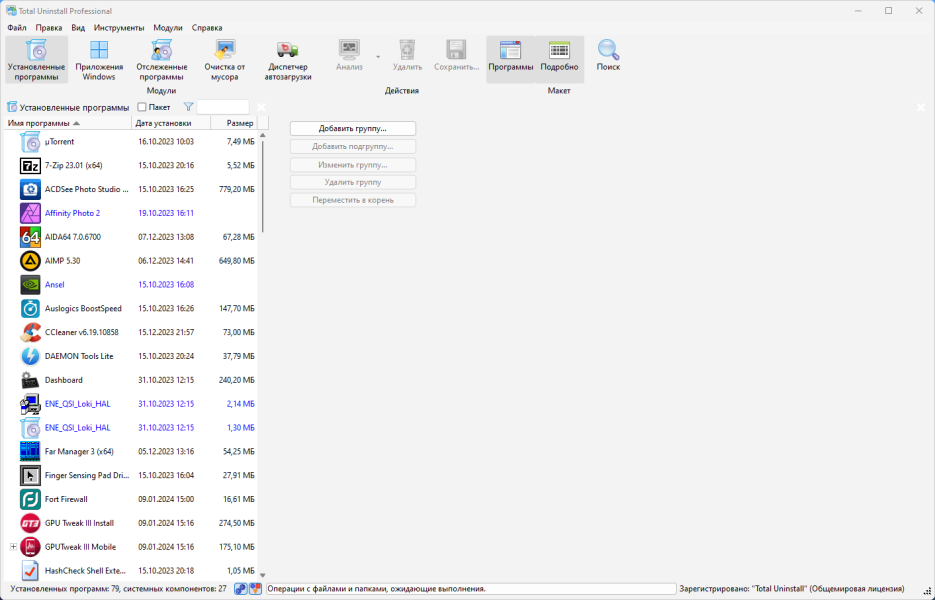Click the Добавить группу... button
This screenshot has width=935, height=600.
click(x=353, y=129)
